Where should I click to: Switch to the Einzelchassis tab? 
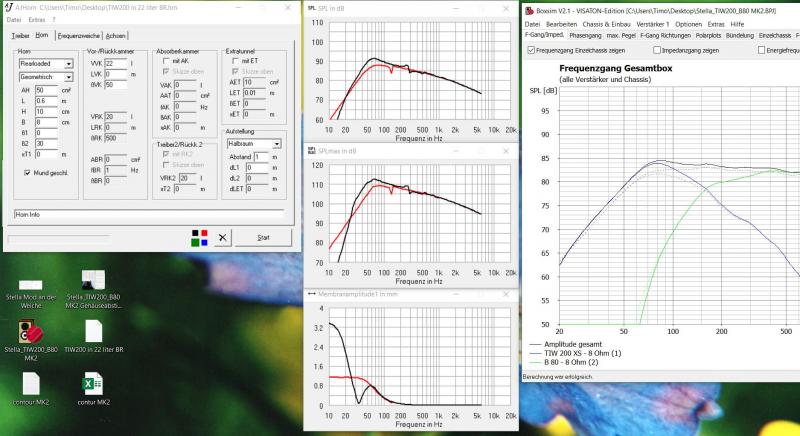click(774, 36)
